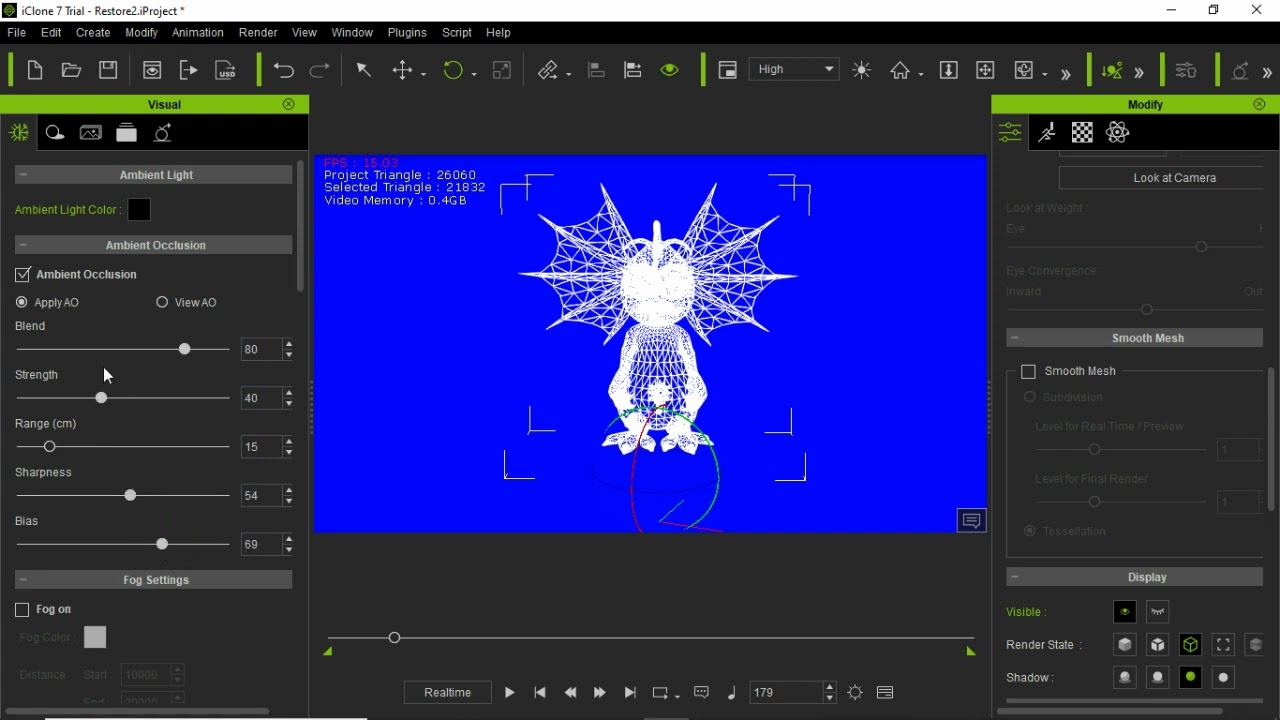Activate the green Rotate object tool
This screenshot has width=1280, height=720.
(454, 70)
